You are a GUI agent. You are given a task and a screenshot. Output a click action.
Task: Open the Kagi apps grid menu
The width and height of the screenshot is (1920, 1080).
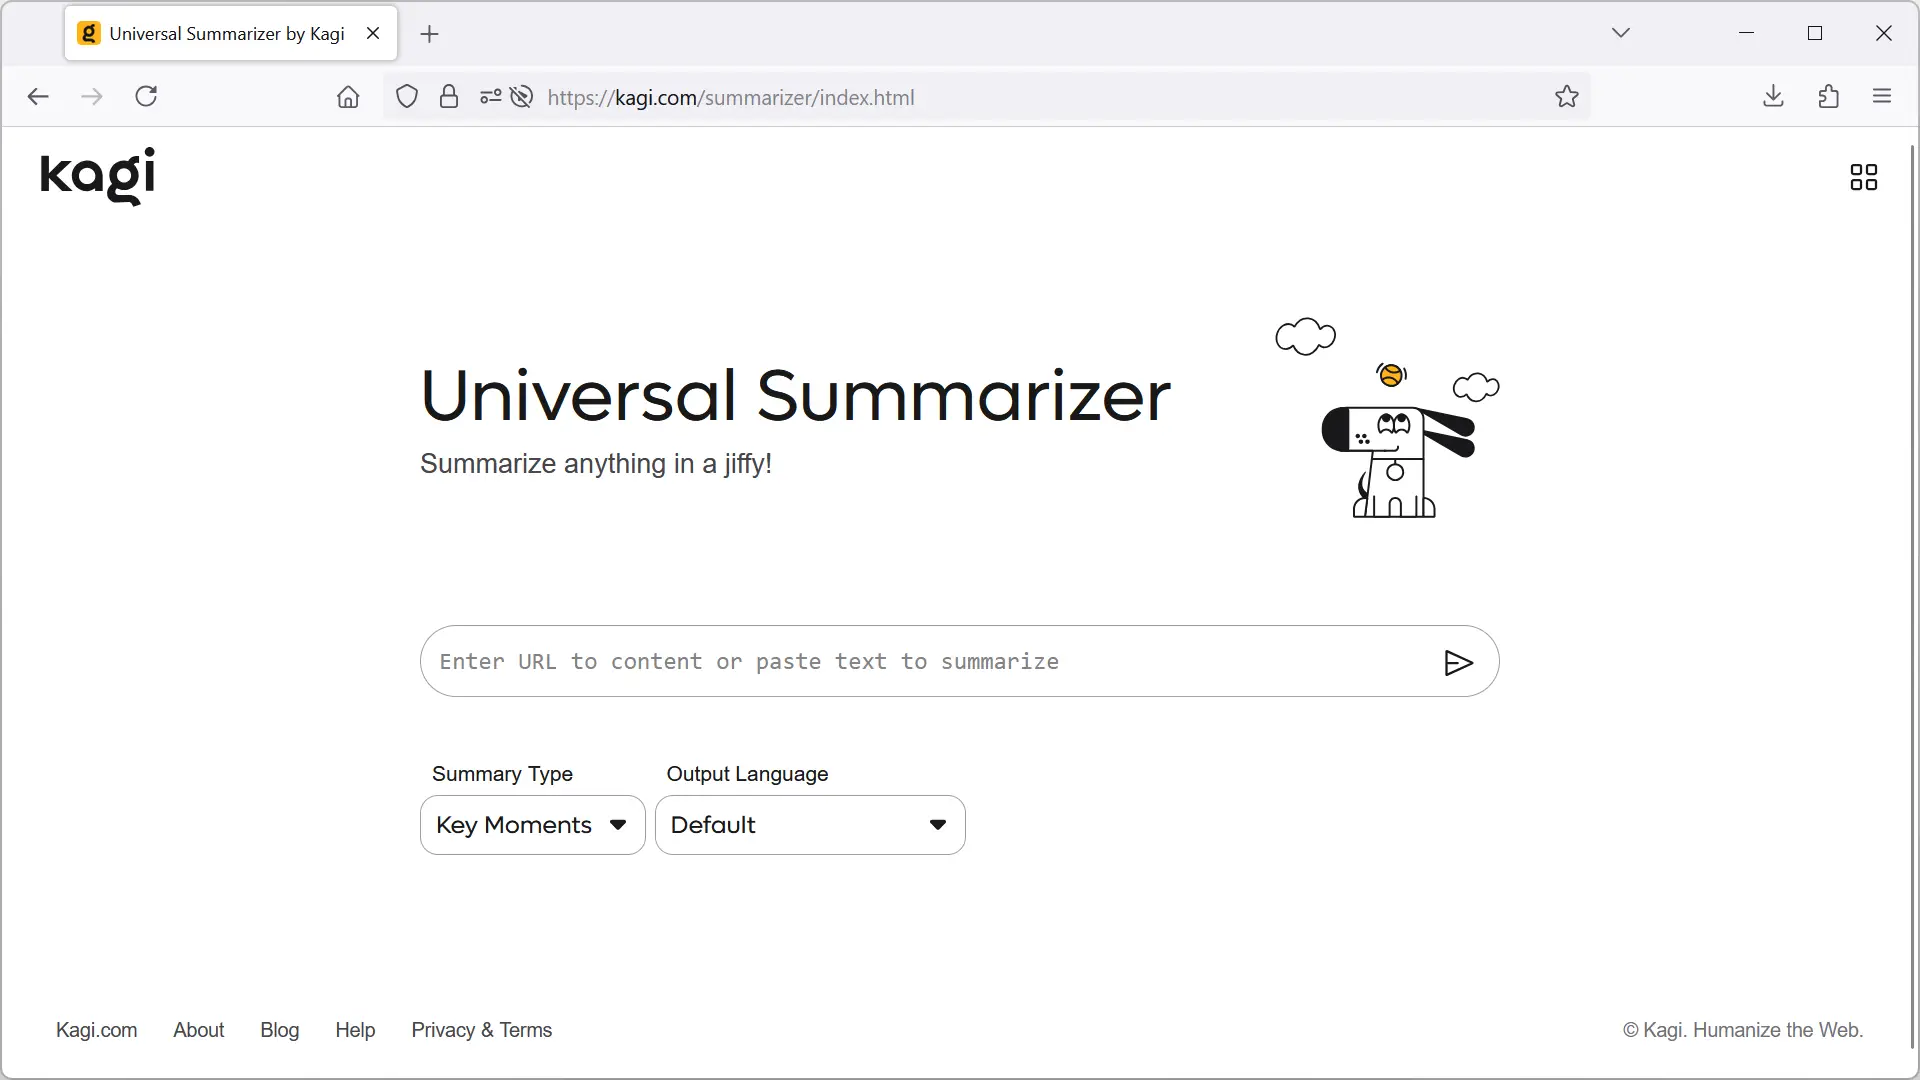[x=1863, y=177]
